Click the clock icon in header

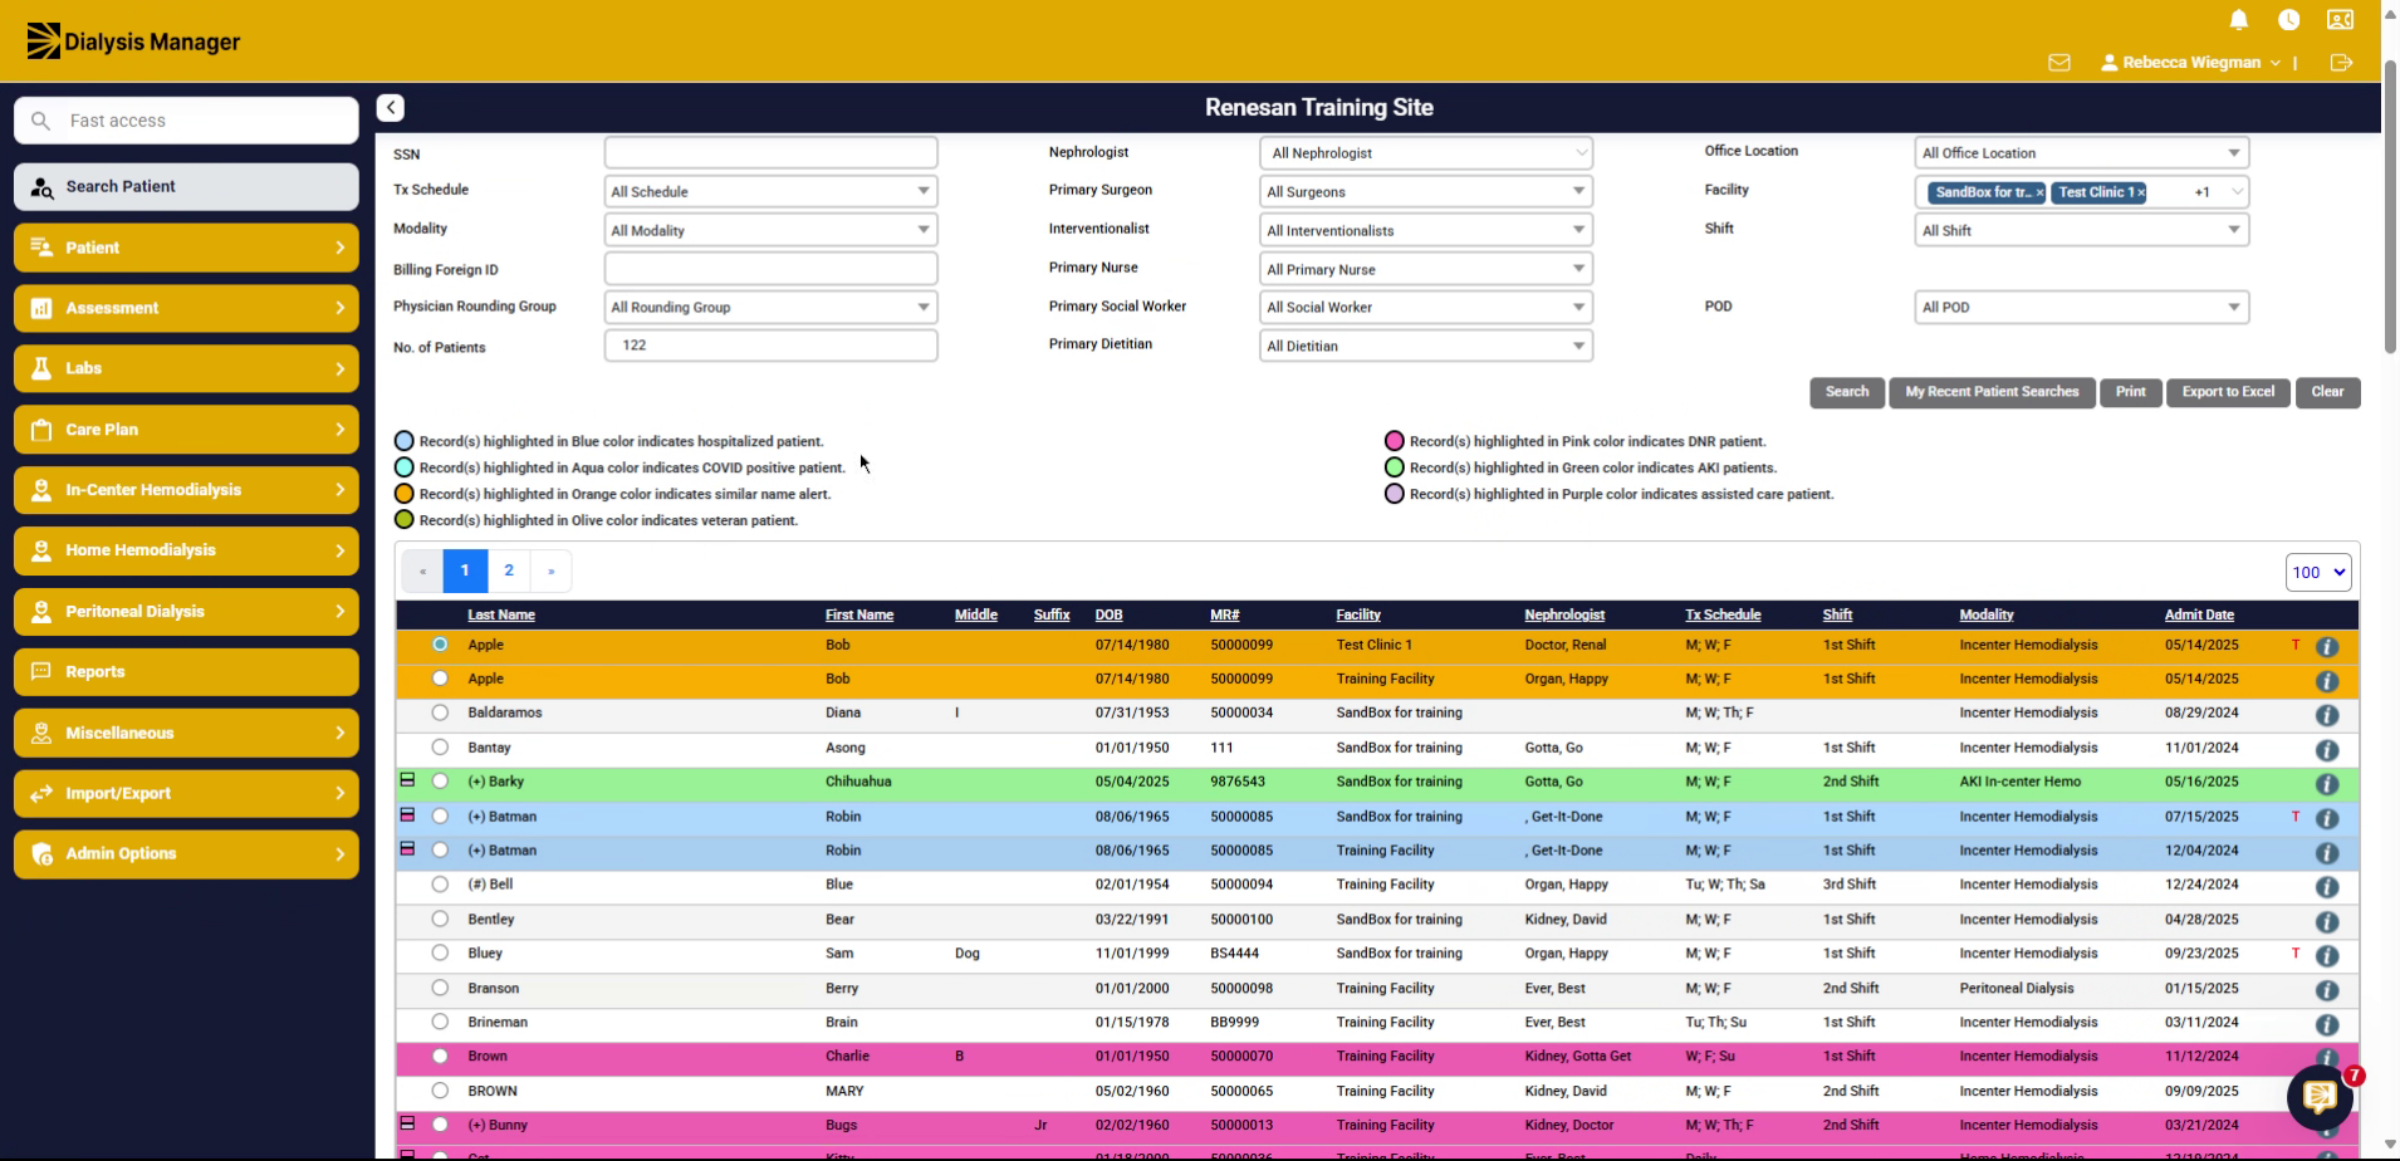[2289, 20]
